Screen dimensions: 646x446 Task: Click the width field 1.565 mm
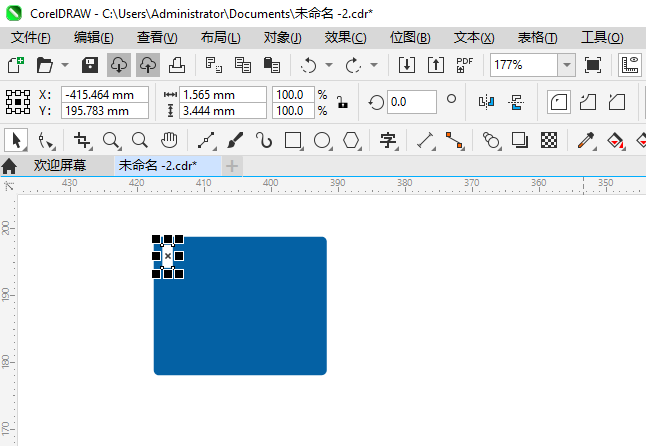click(223, 95)
